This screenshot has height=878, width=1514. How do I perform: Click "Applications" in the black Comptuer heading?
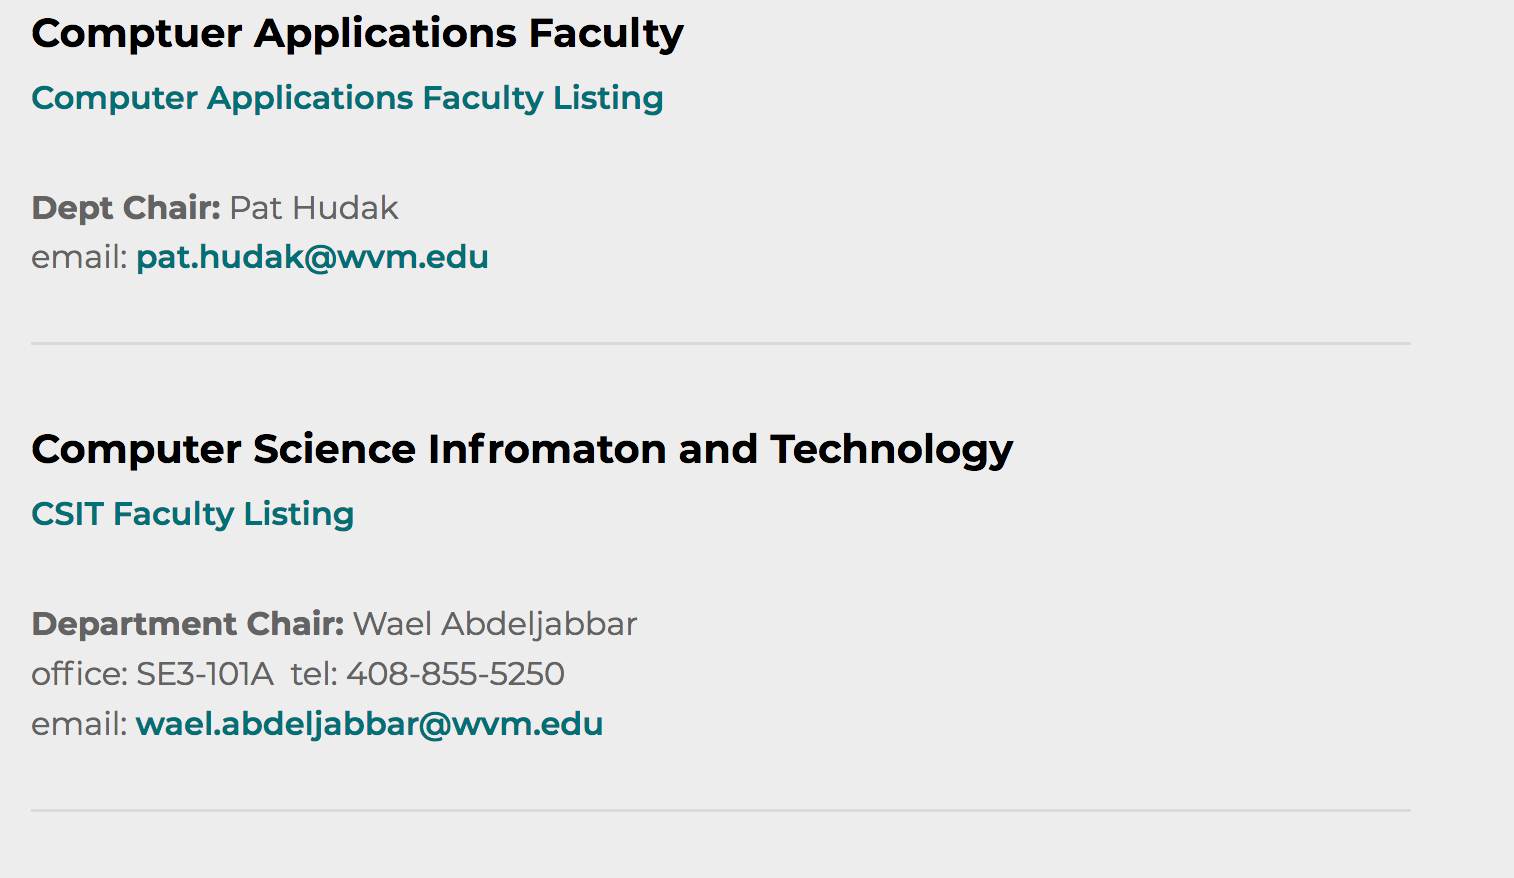coord(385,34)
